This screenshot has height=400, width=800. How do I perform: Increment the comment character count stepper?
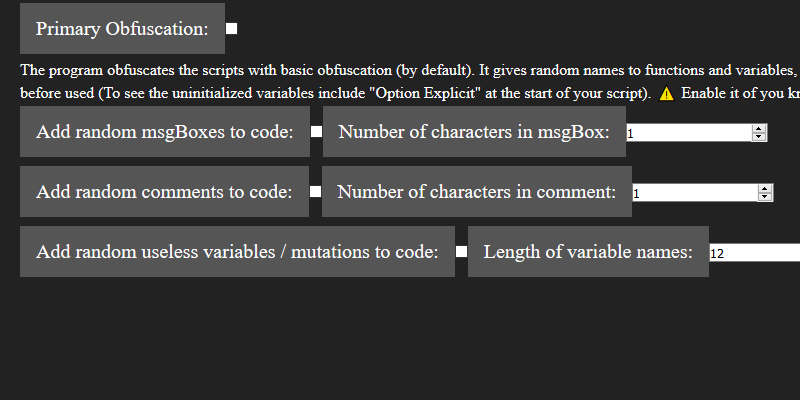point(764,189)
